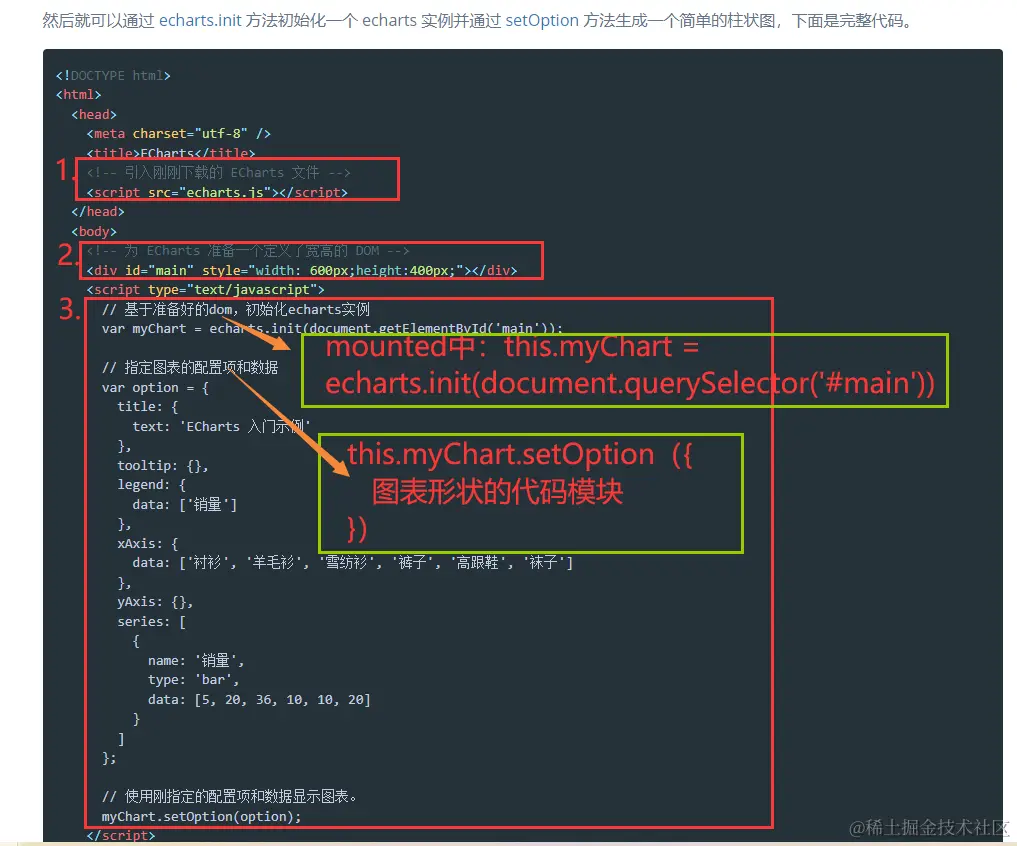This screenshot has width=1017, height=846.
Task: Click the comment 使用刚指定的配置项和数据显示图表
Action: pos(229,797)
